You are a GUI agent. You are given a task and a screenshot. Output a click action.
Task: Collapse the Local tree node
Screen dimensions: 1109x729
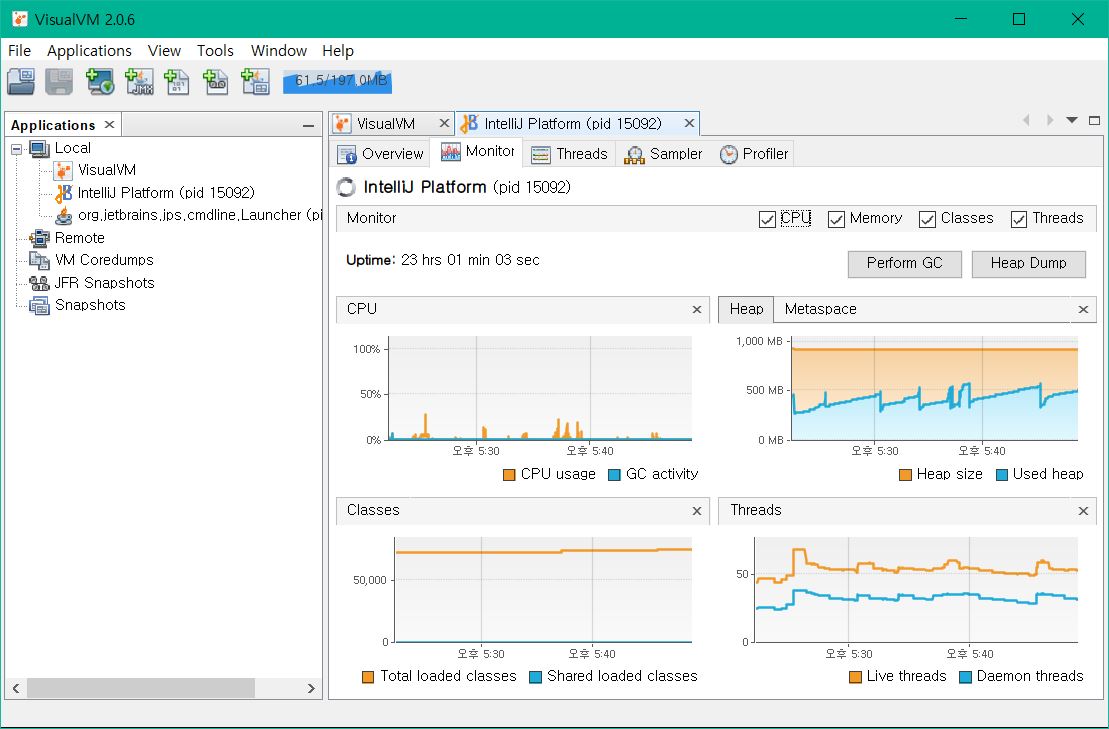pos(16,148)
